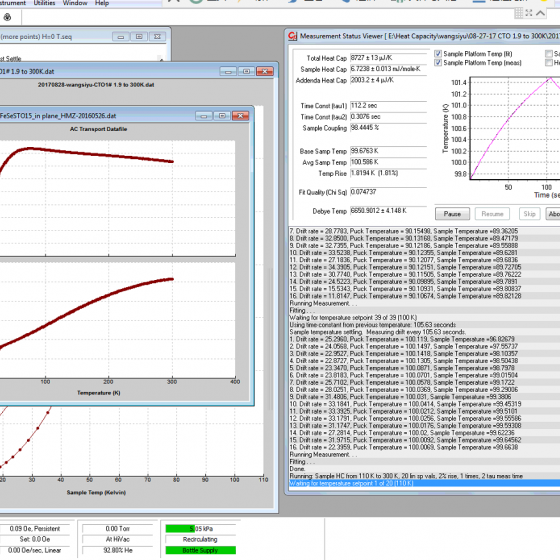Click the 'Temperature (K)' axis label in AC Transport window
Screen dimensions: 560x560
99,393
